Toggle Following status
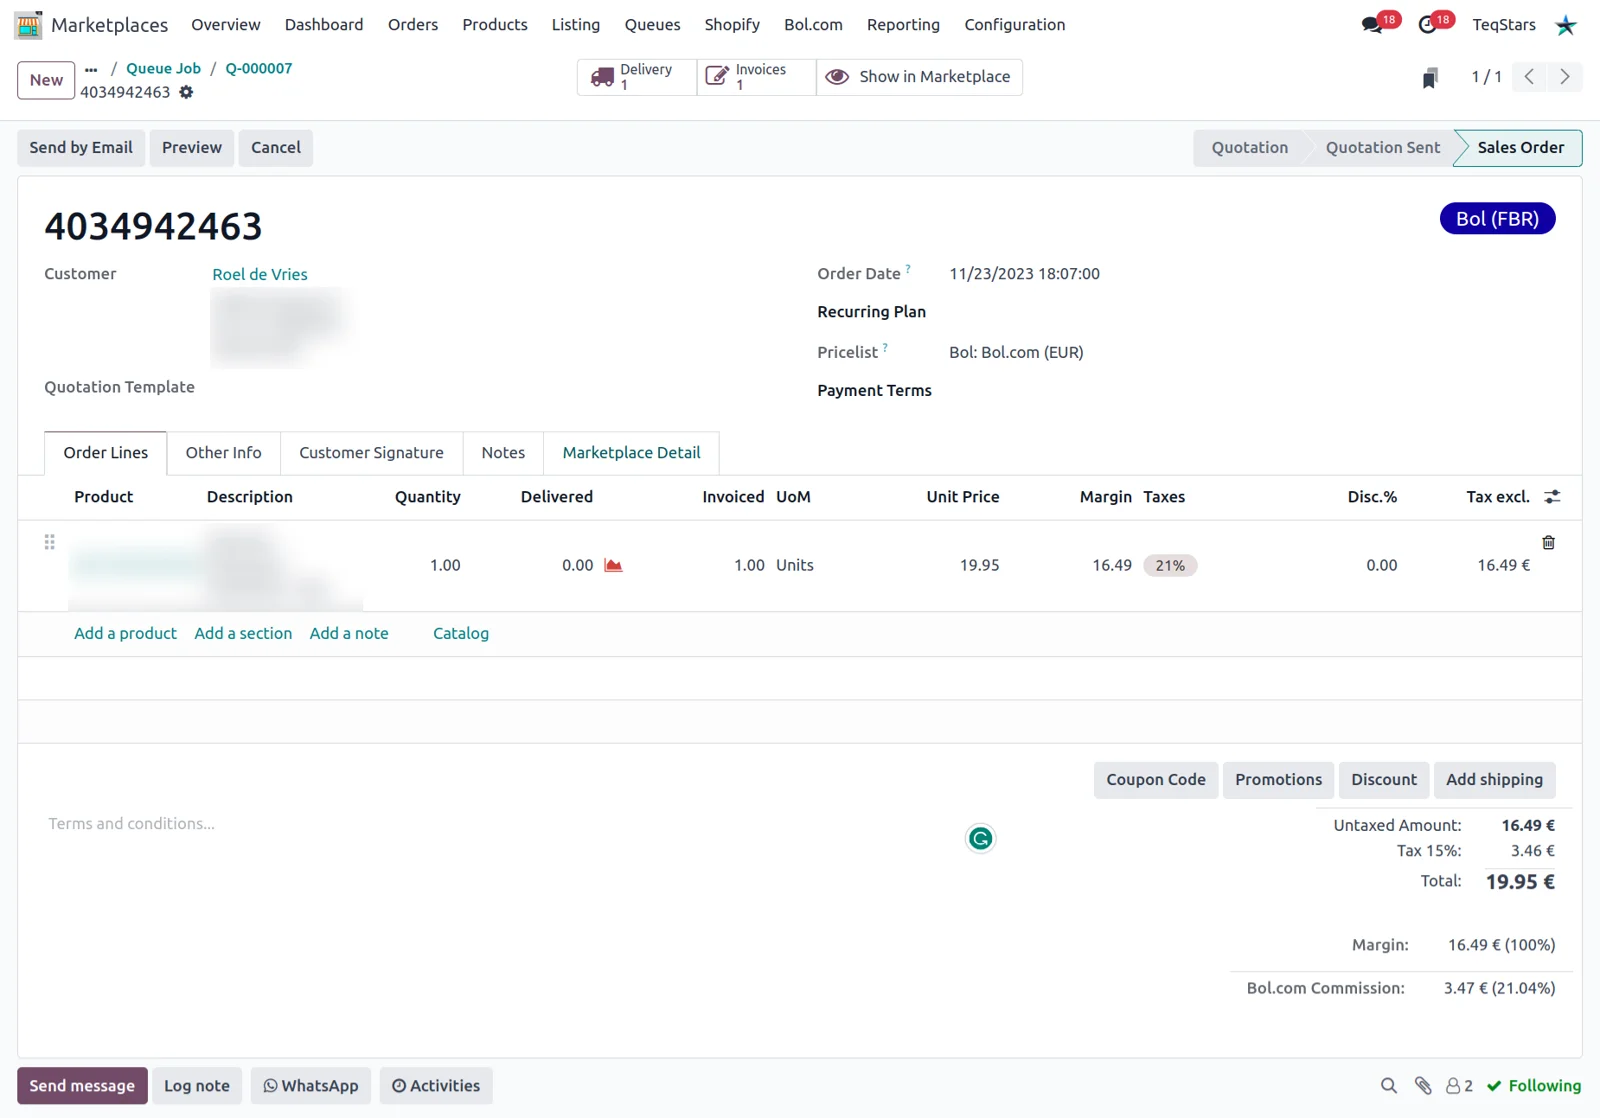Viewport: 1600px width, 1118px height. coord(1534,1086)
